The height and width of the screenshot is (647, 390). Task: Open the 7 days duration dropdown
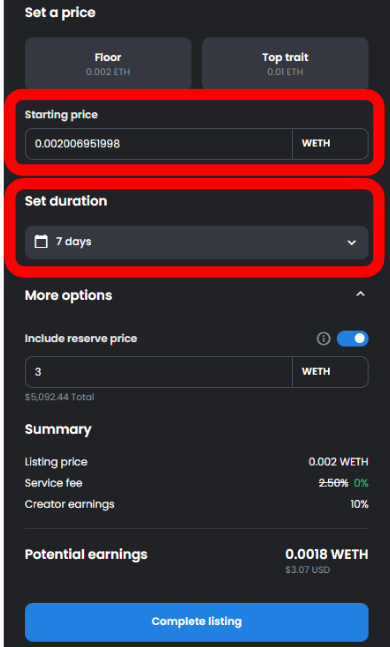196,242
